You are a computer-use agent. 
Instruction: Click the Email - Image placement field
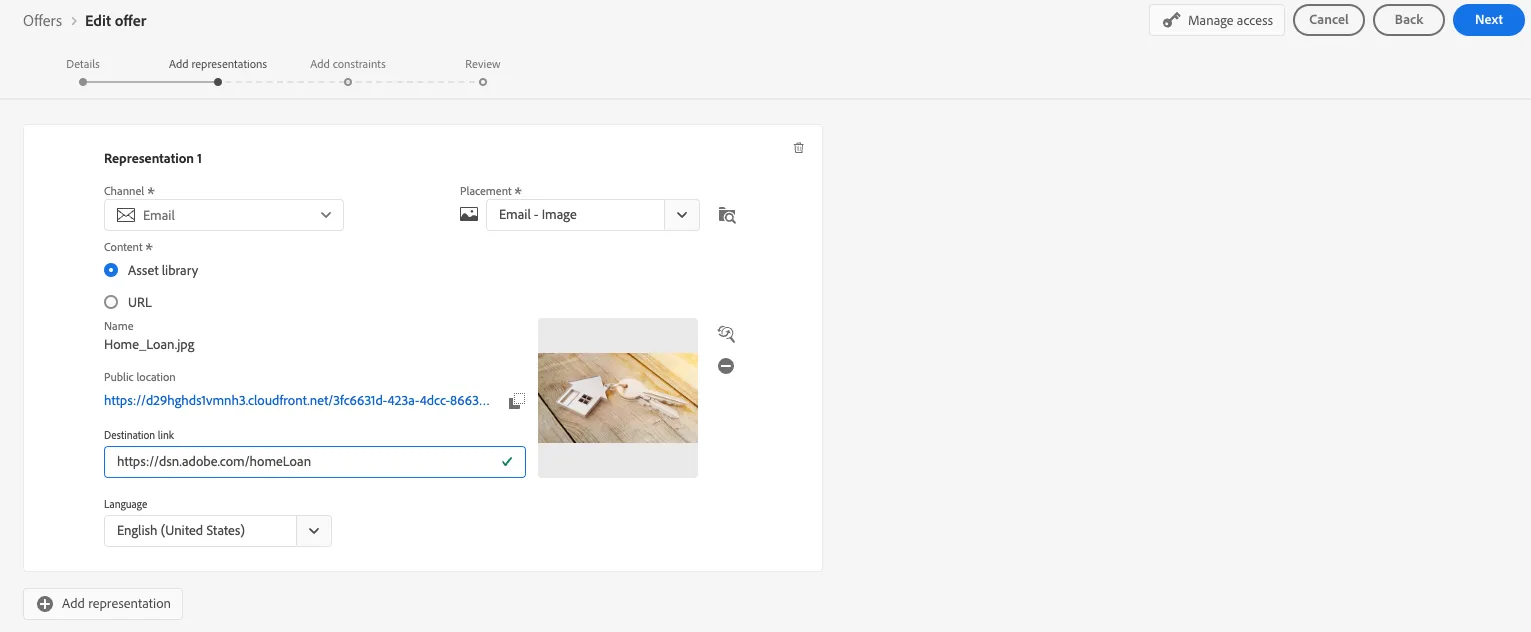(576, 215)
